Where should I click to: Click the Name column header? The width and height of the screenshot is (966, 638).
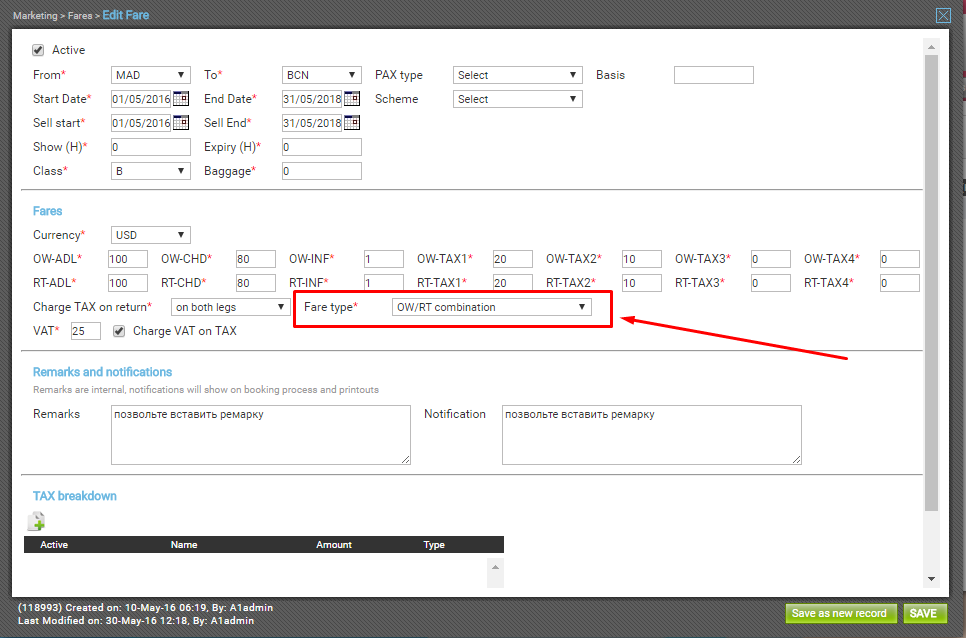pyautogui.click(x=184, y=545)
